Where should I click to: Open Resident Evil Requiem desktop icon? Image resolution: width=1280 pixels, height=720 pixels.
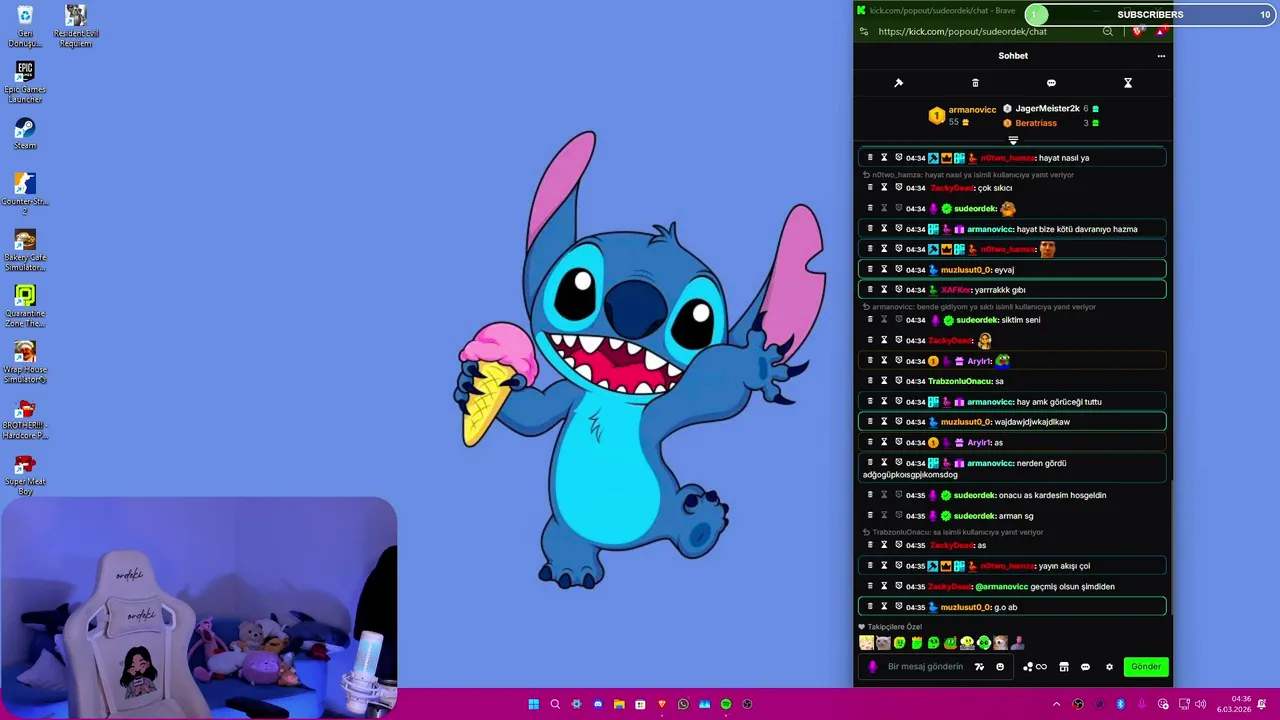pos(75,26)
